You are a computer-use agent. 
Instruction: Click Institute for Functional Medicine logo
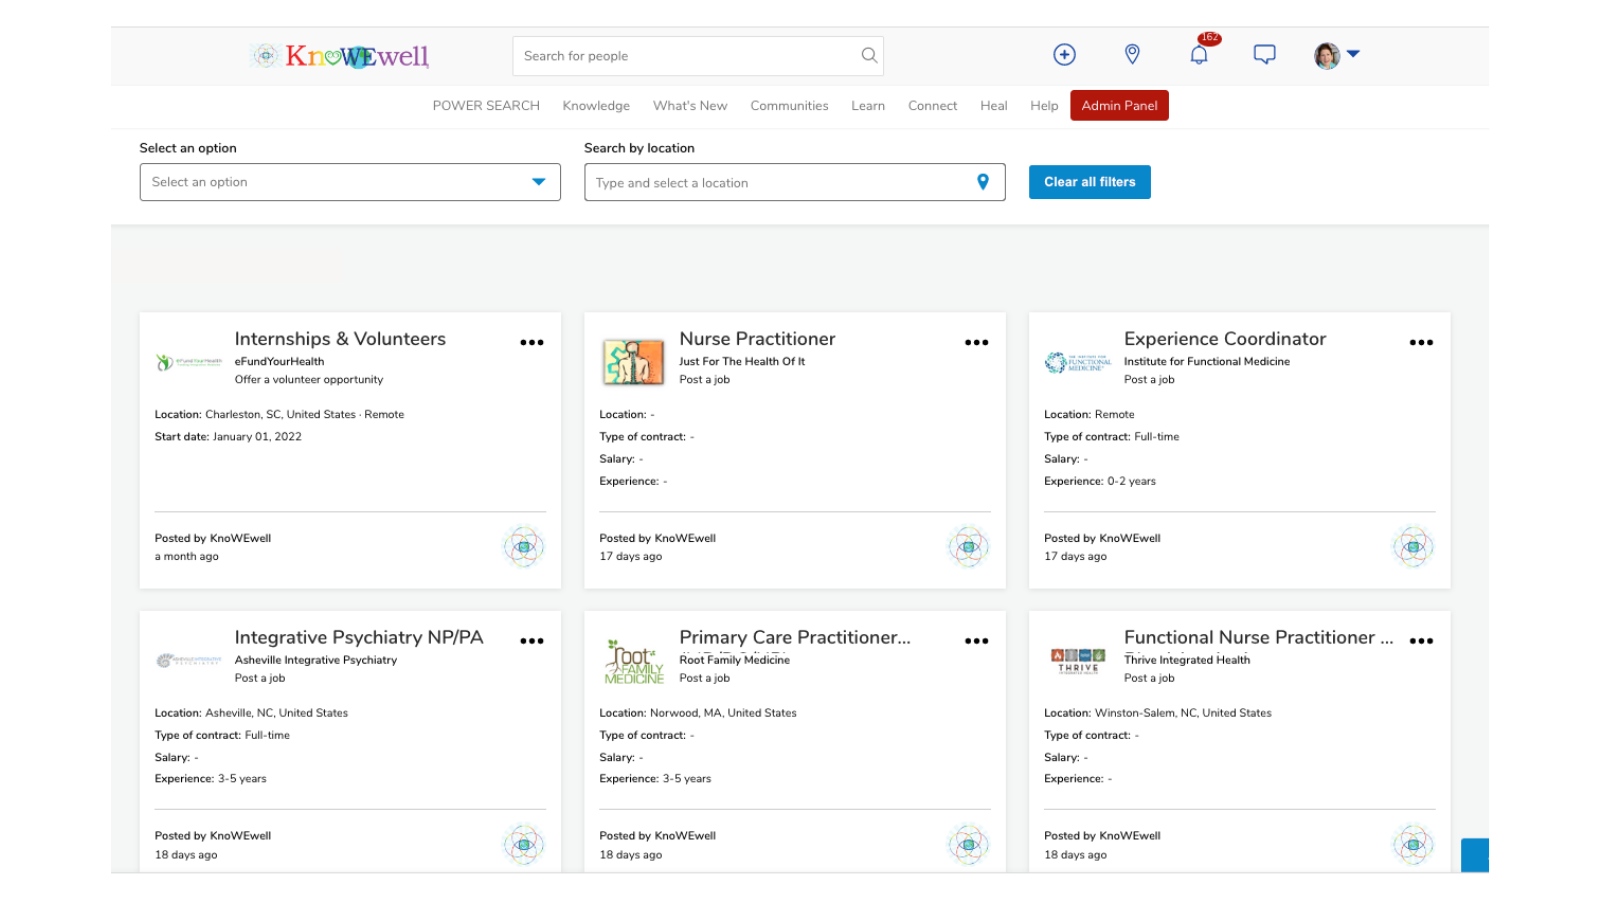tap(1078, 362)
